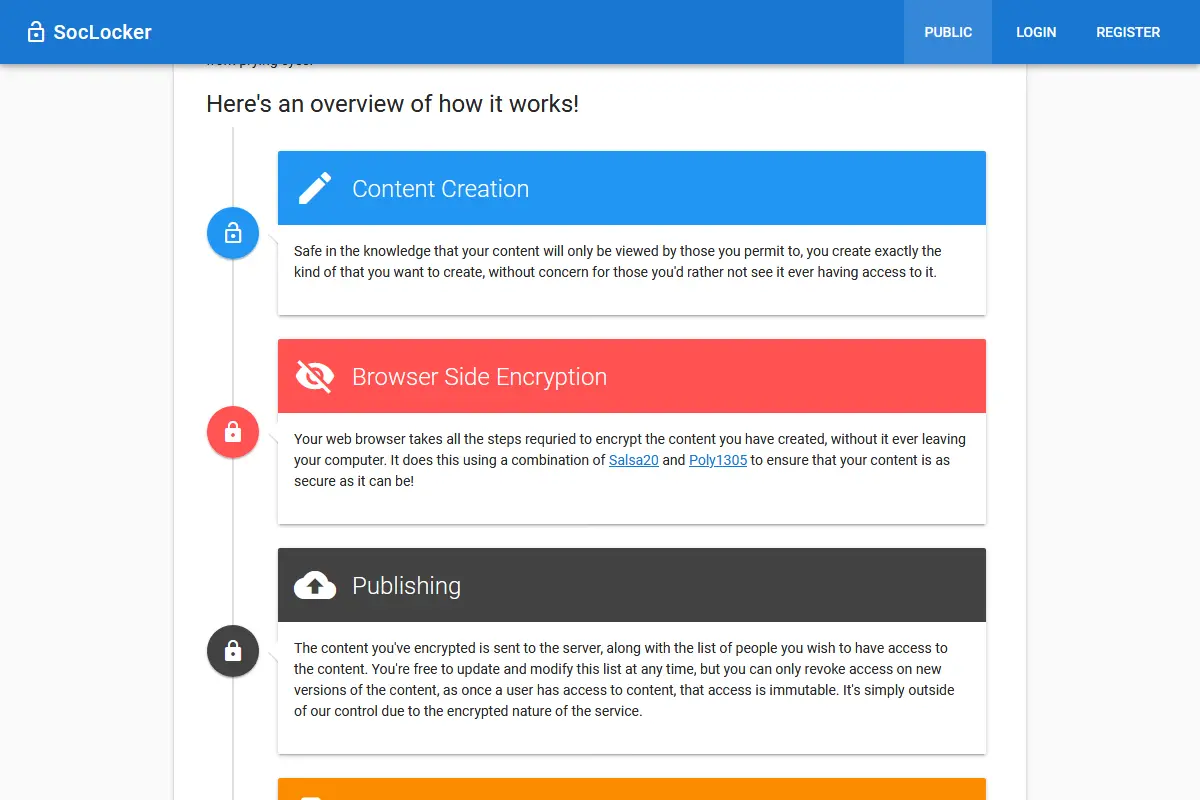Follow the Poly1305 hyperlink
The image size is (1200, 800).
click(718, 460)
